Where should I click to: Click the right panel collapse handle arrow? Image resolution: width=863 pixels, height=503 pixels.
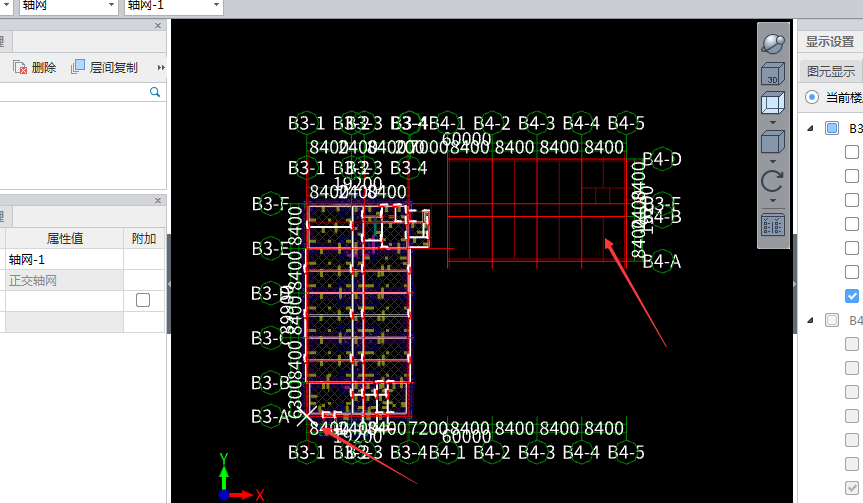click(x=795, y=284)
